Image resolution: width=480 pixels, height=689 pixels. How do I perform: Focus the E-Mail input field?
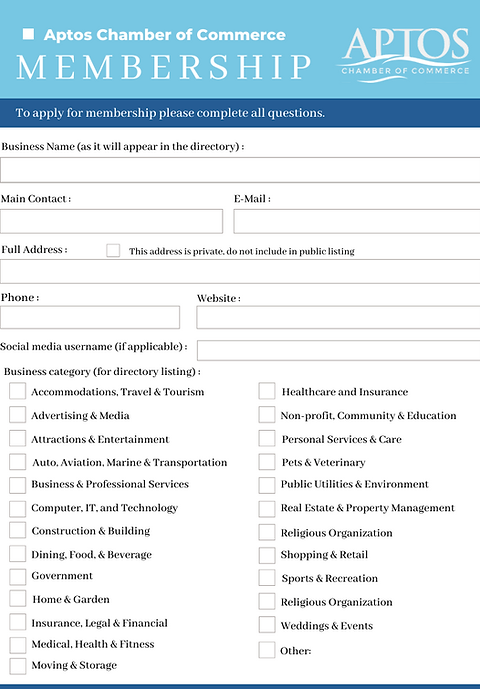357,221
